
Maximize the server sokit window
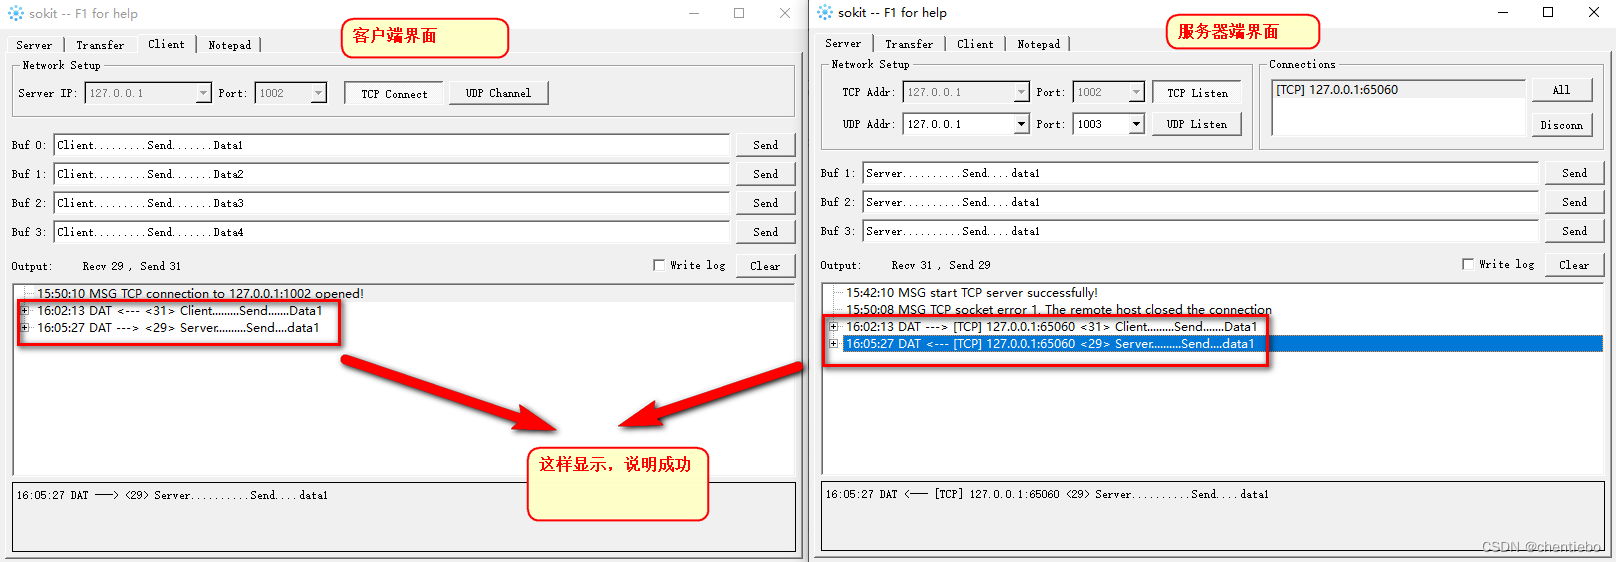(1548, 12)
